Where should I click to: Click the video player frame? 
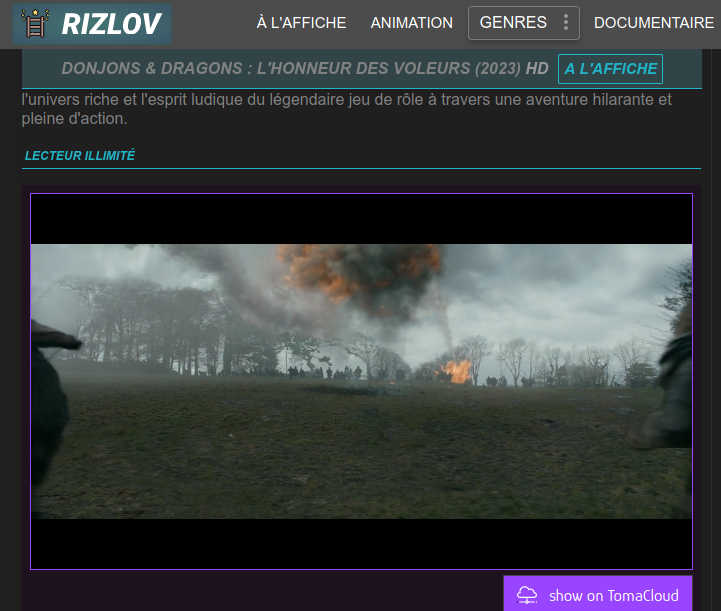tap(361, 382)
